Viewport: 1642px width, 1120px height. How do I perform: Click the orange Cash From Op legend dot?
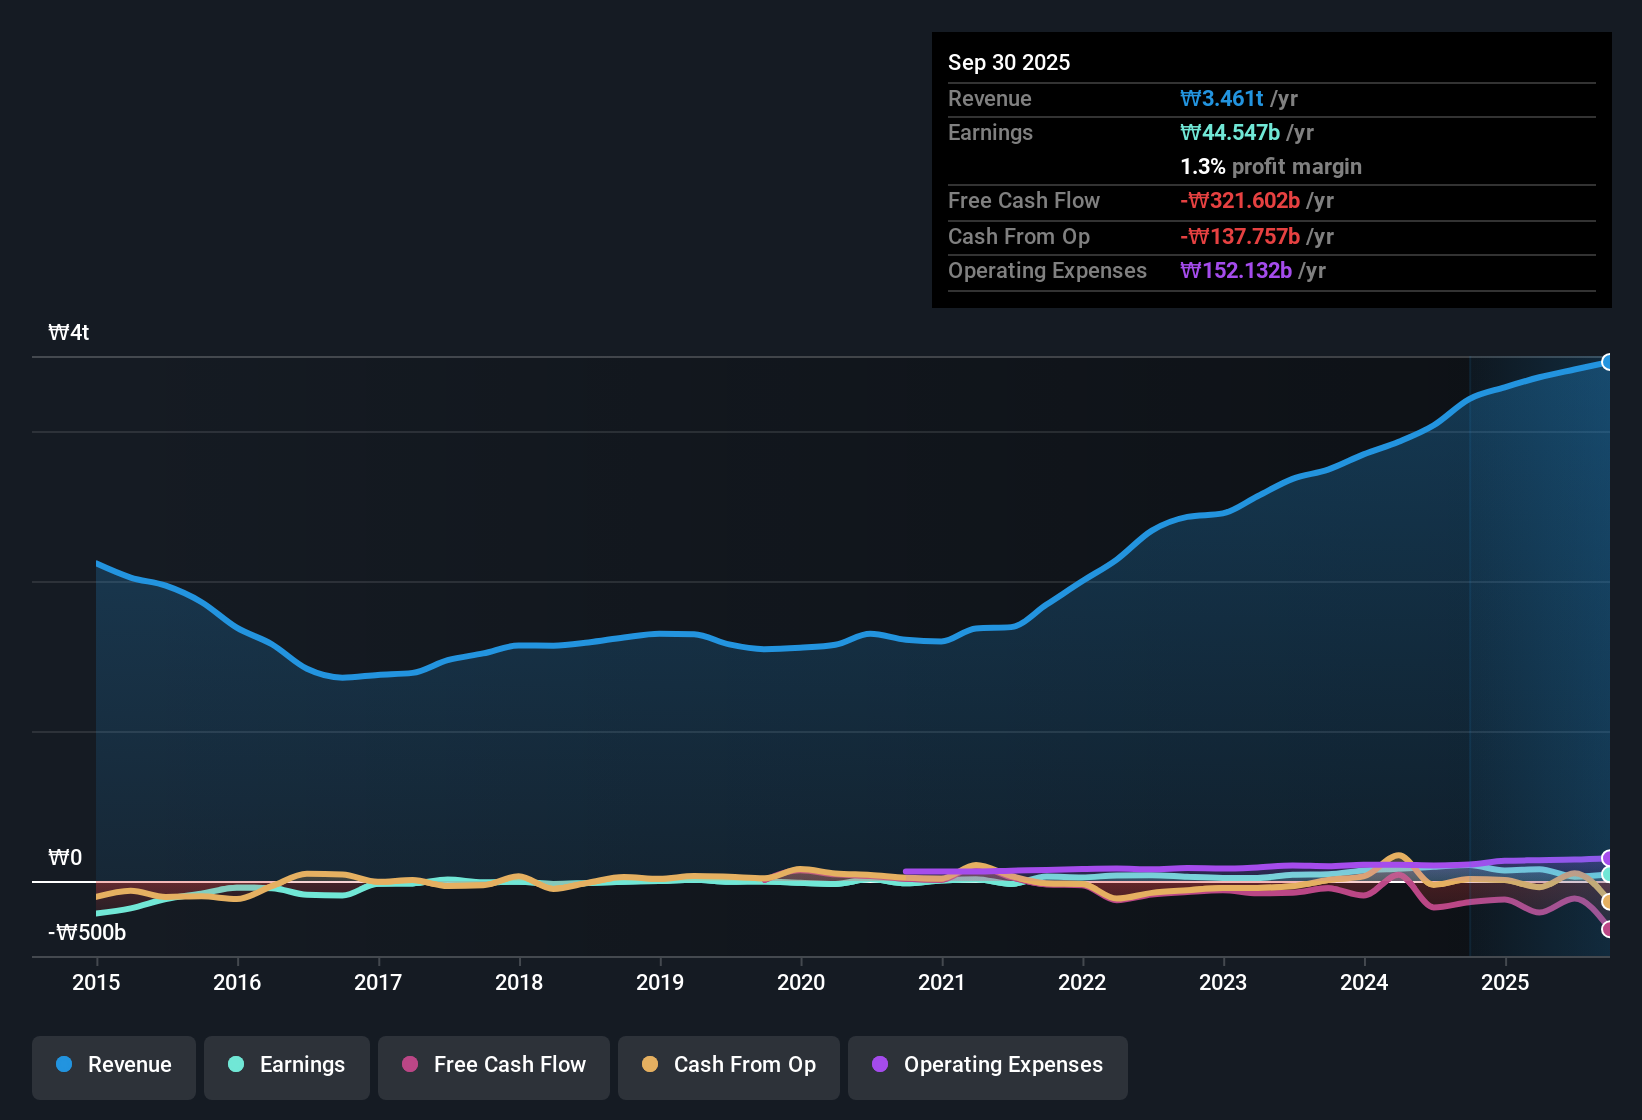650,1065
